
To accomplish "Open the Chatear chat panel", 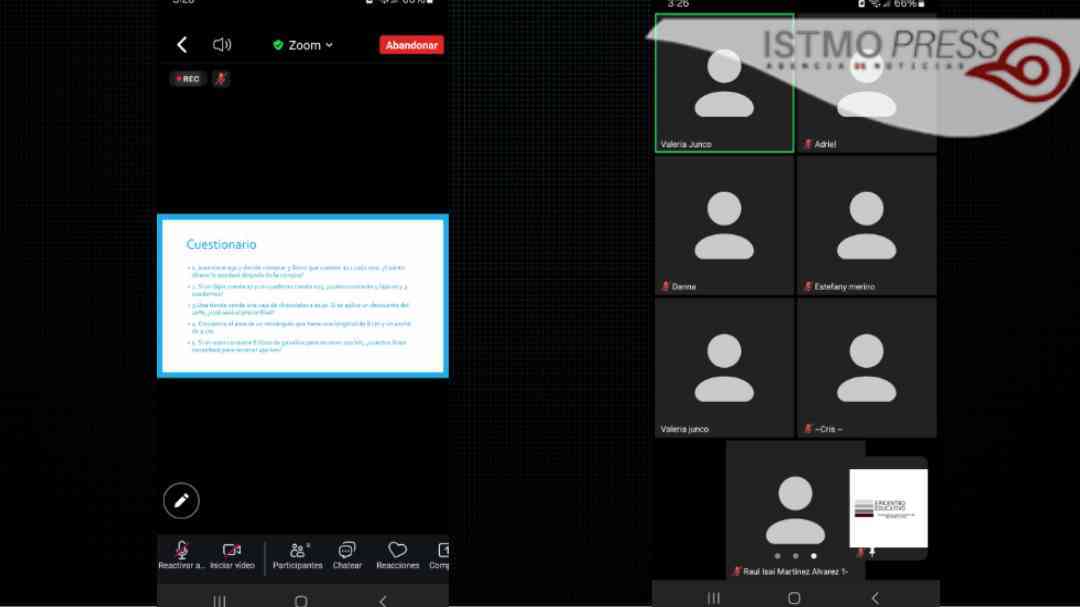I will click(x=347, y=555).
